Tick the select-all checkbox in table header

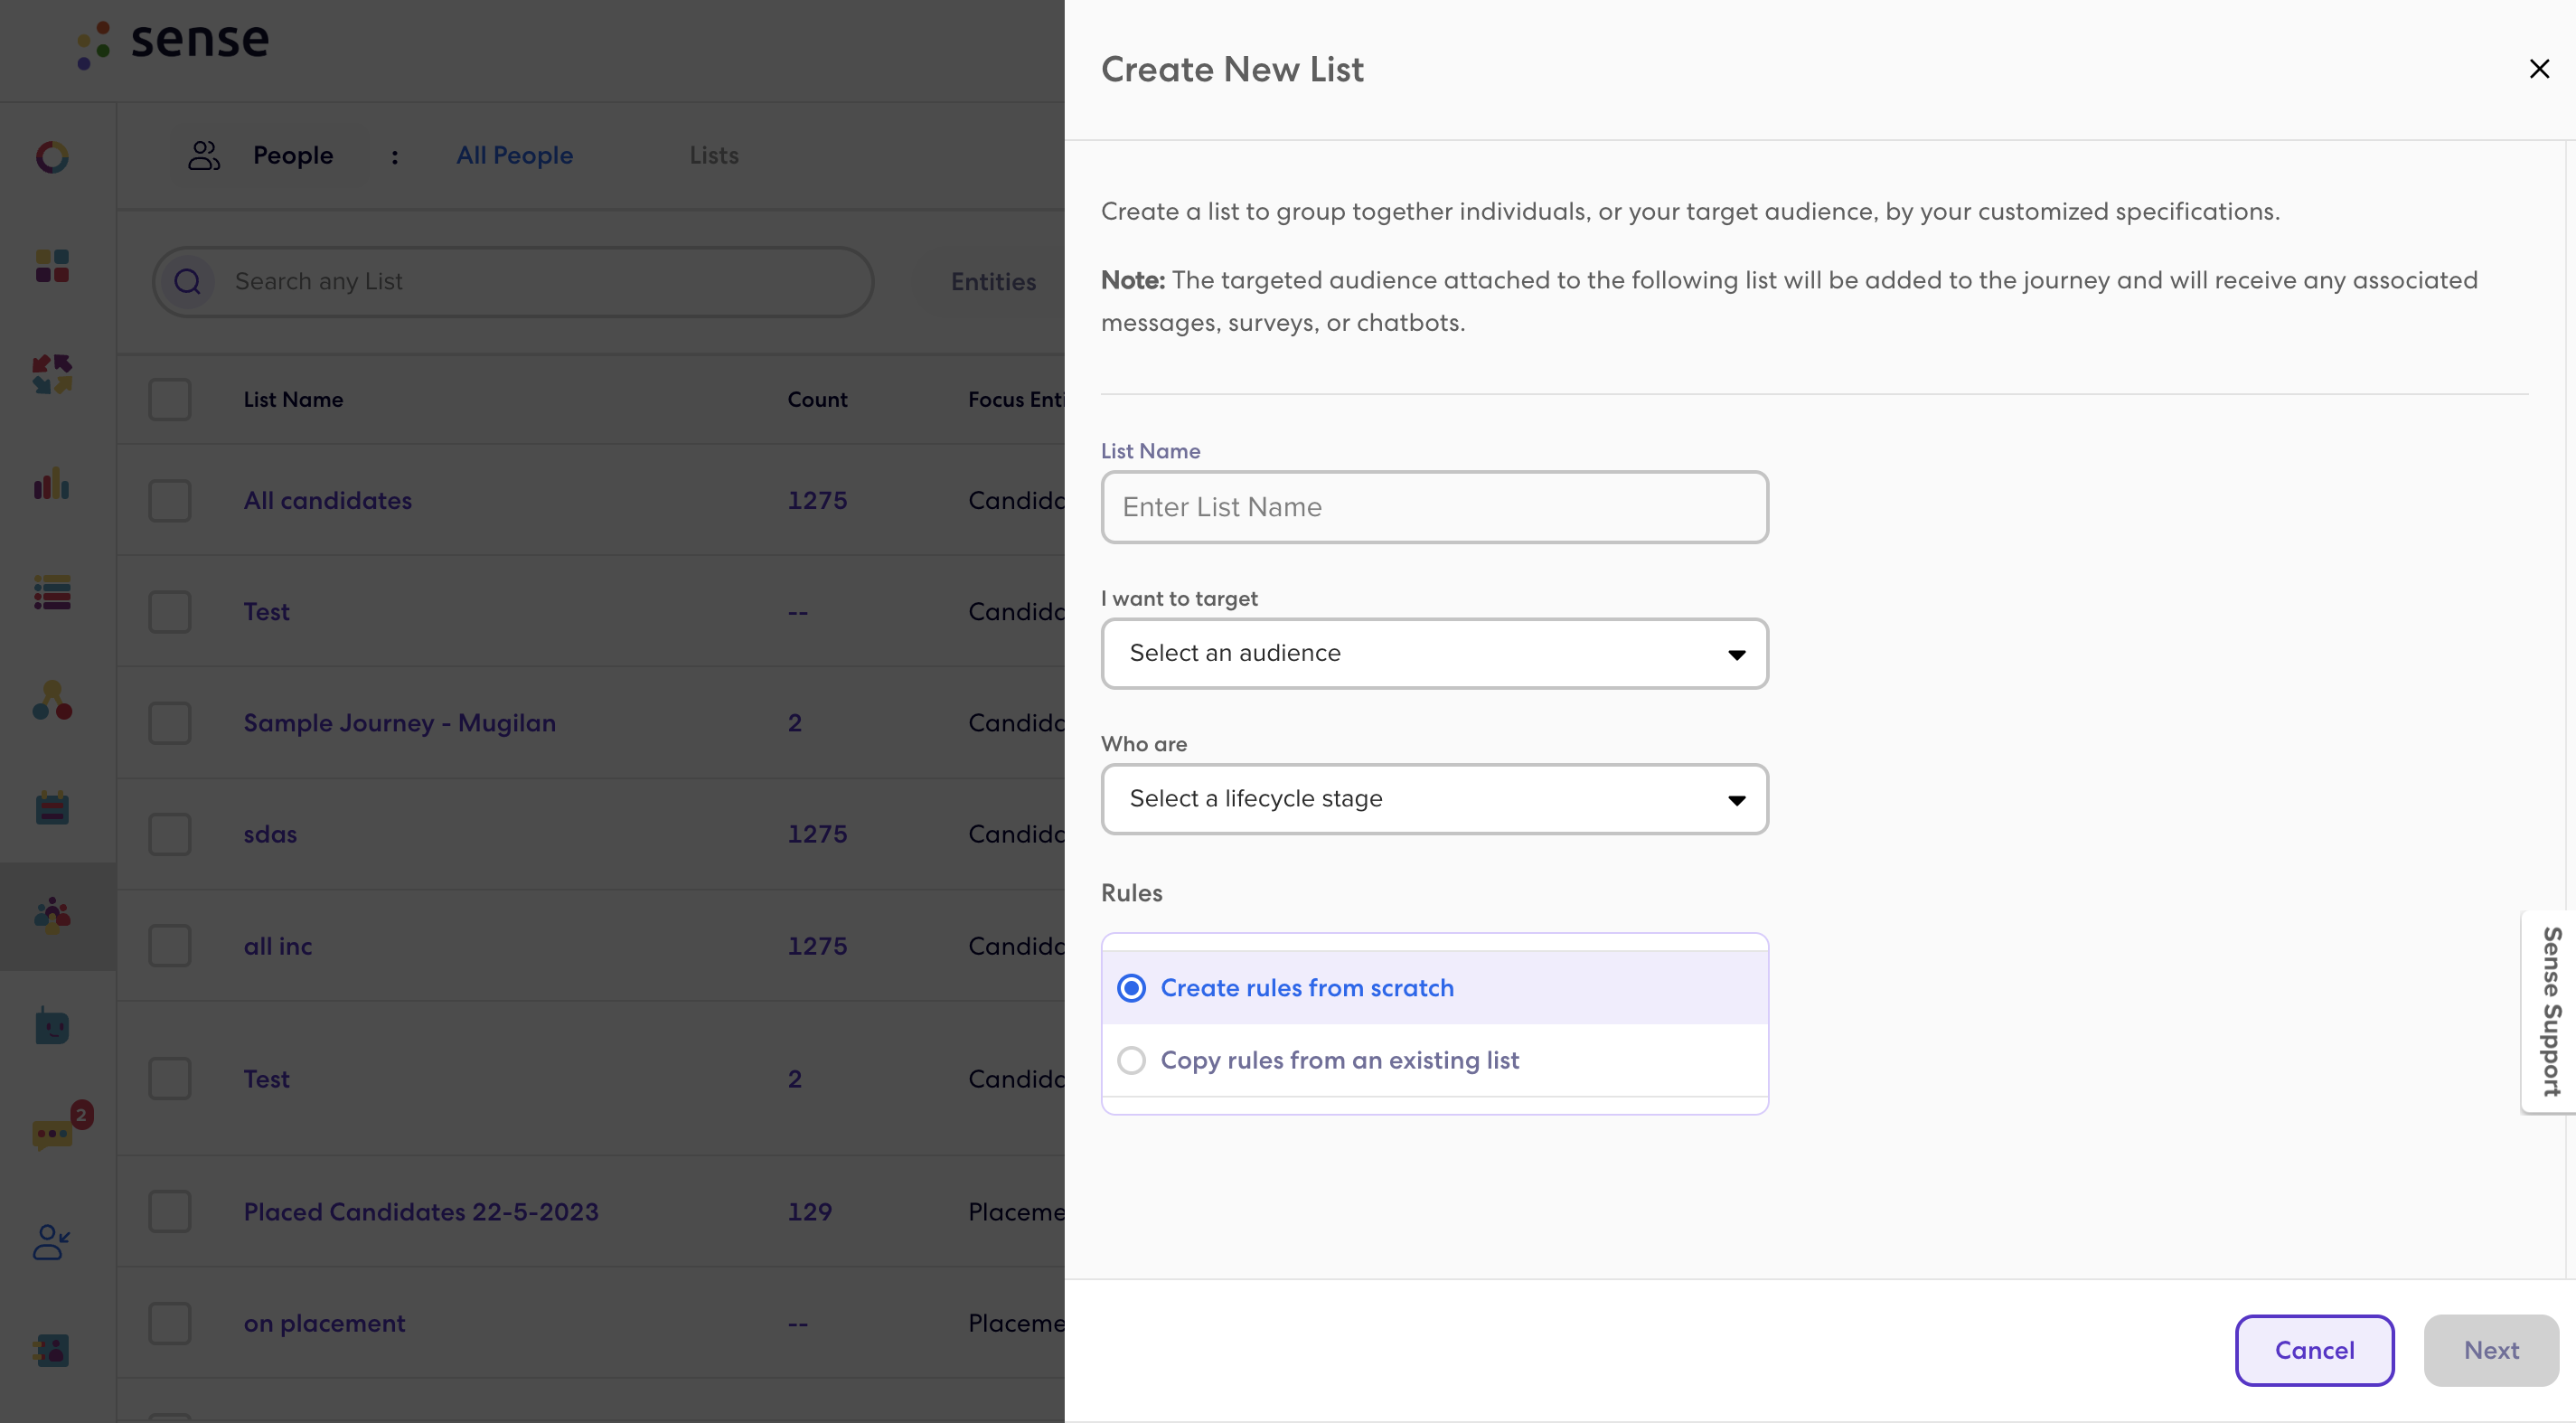click(x=170, y=400)
